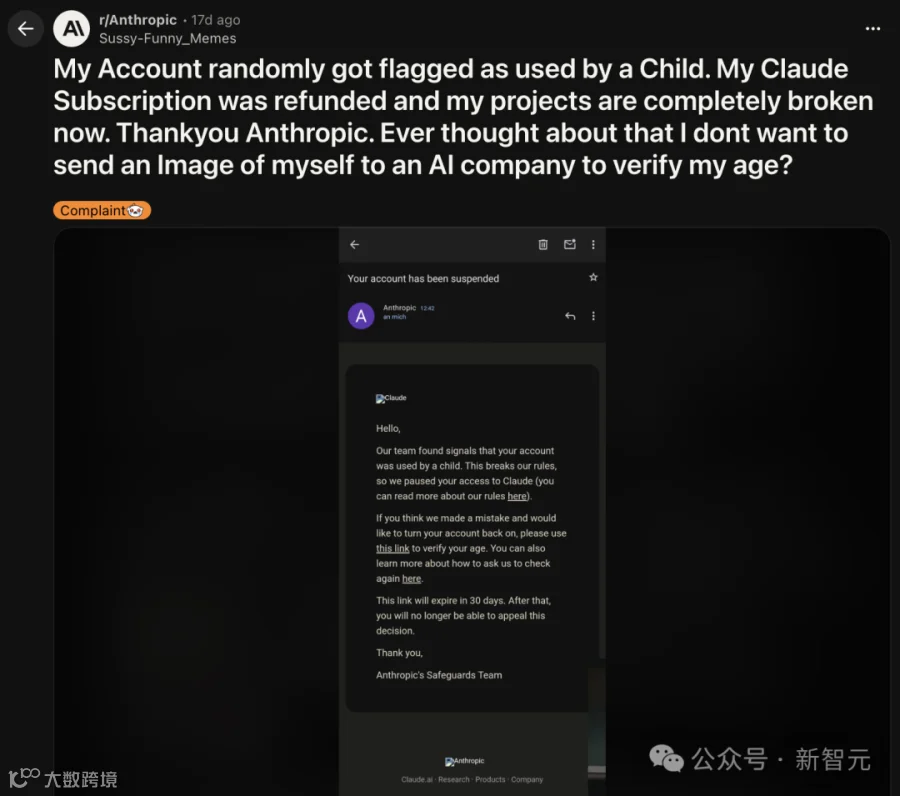Click the Claude.ai footer link
The width and height of the screenshot is (900, 796).
point(417,779)
